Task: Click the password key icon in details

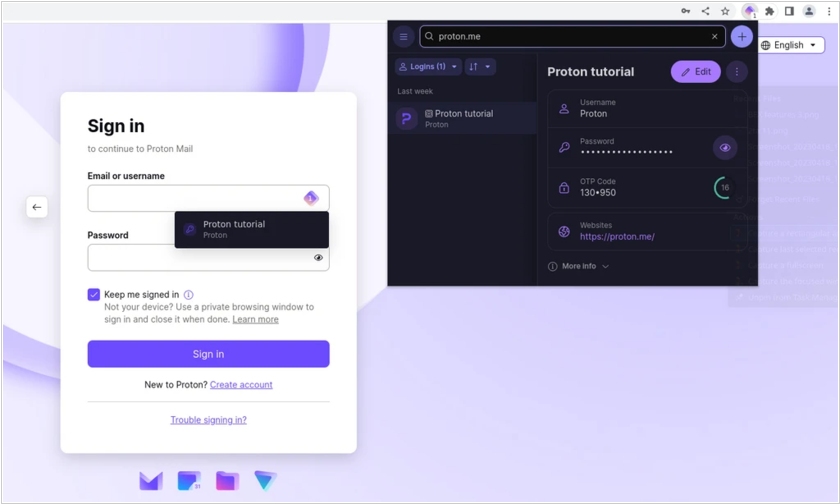Action: [x=564, y=147]
